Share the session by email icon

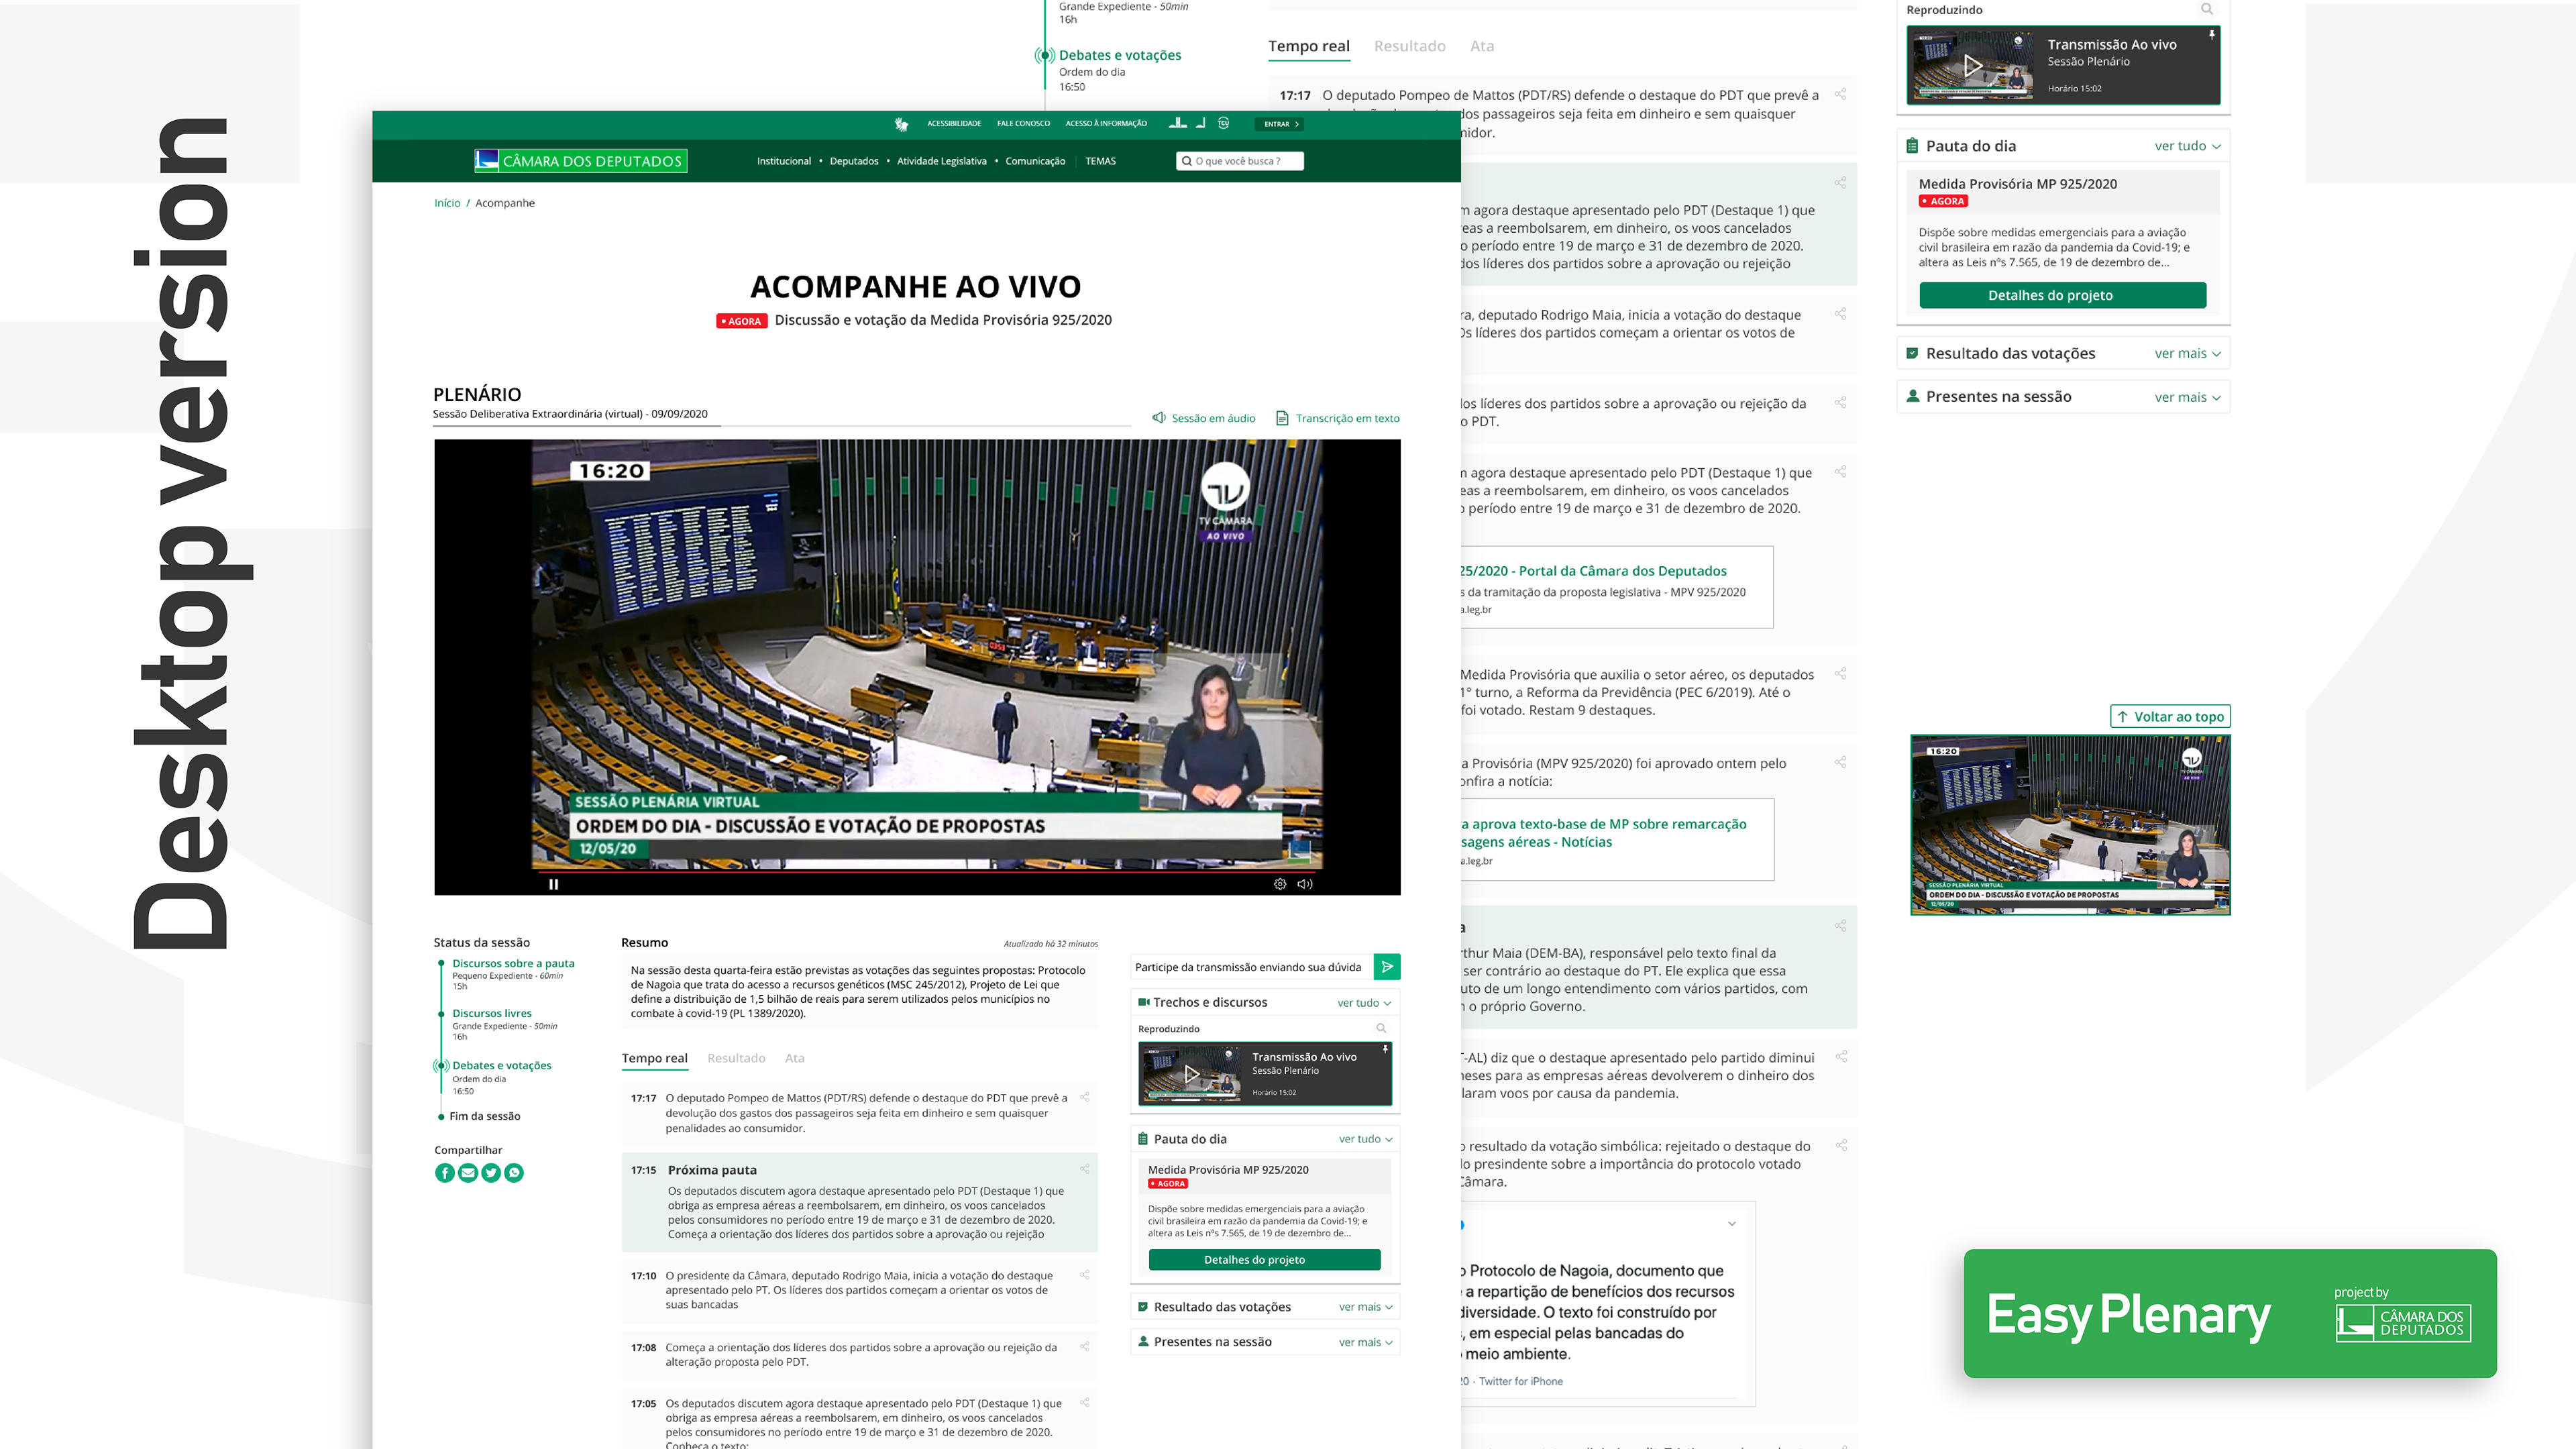(x=468, y=1173)
